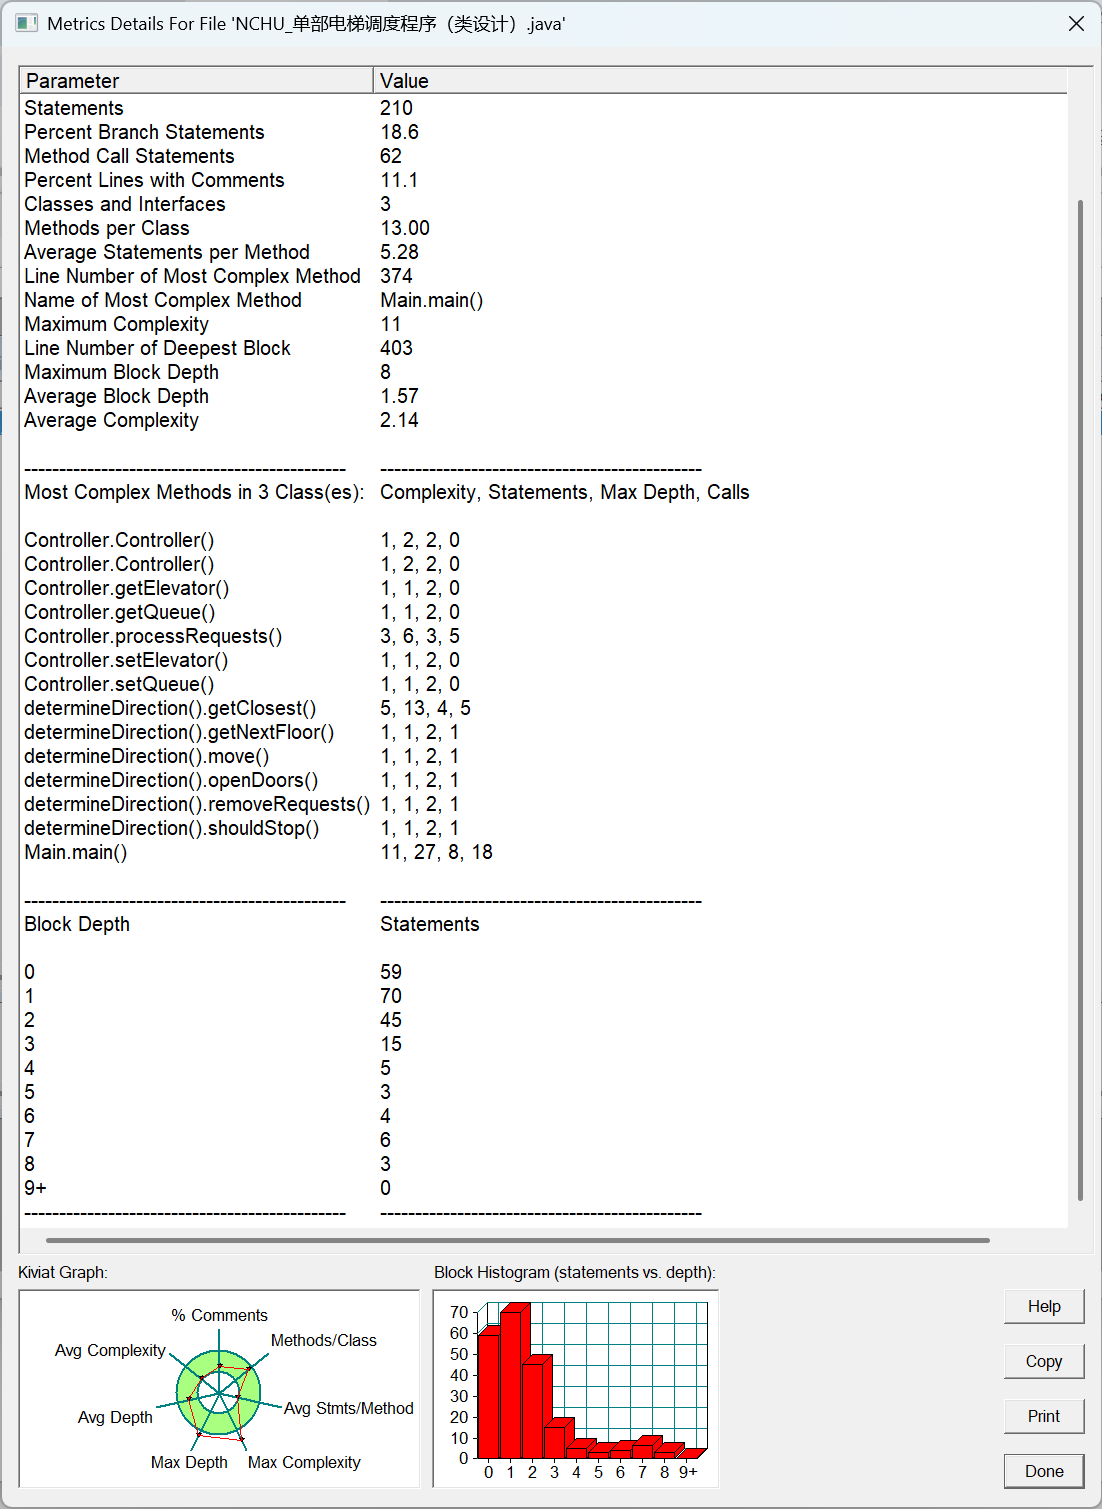The height and width of the screenshot is (1509, 1102).
Task: Click Complexity, Statements, Max Depth, Calls header
Action: [x=565, y=492]
